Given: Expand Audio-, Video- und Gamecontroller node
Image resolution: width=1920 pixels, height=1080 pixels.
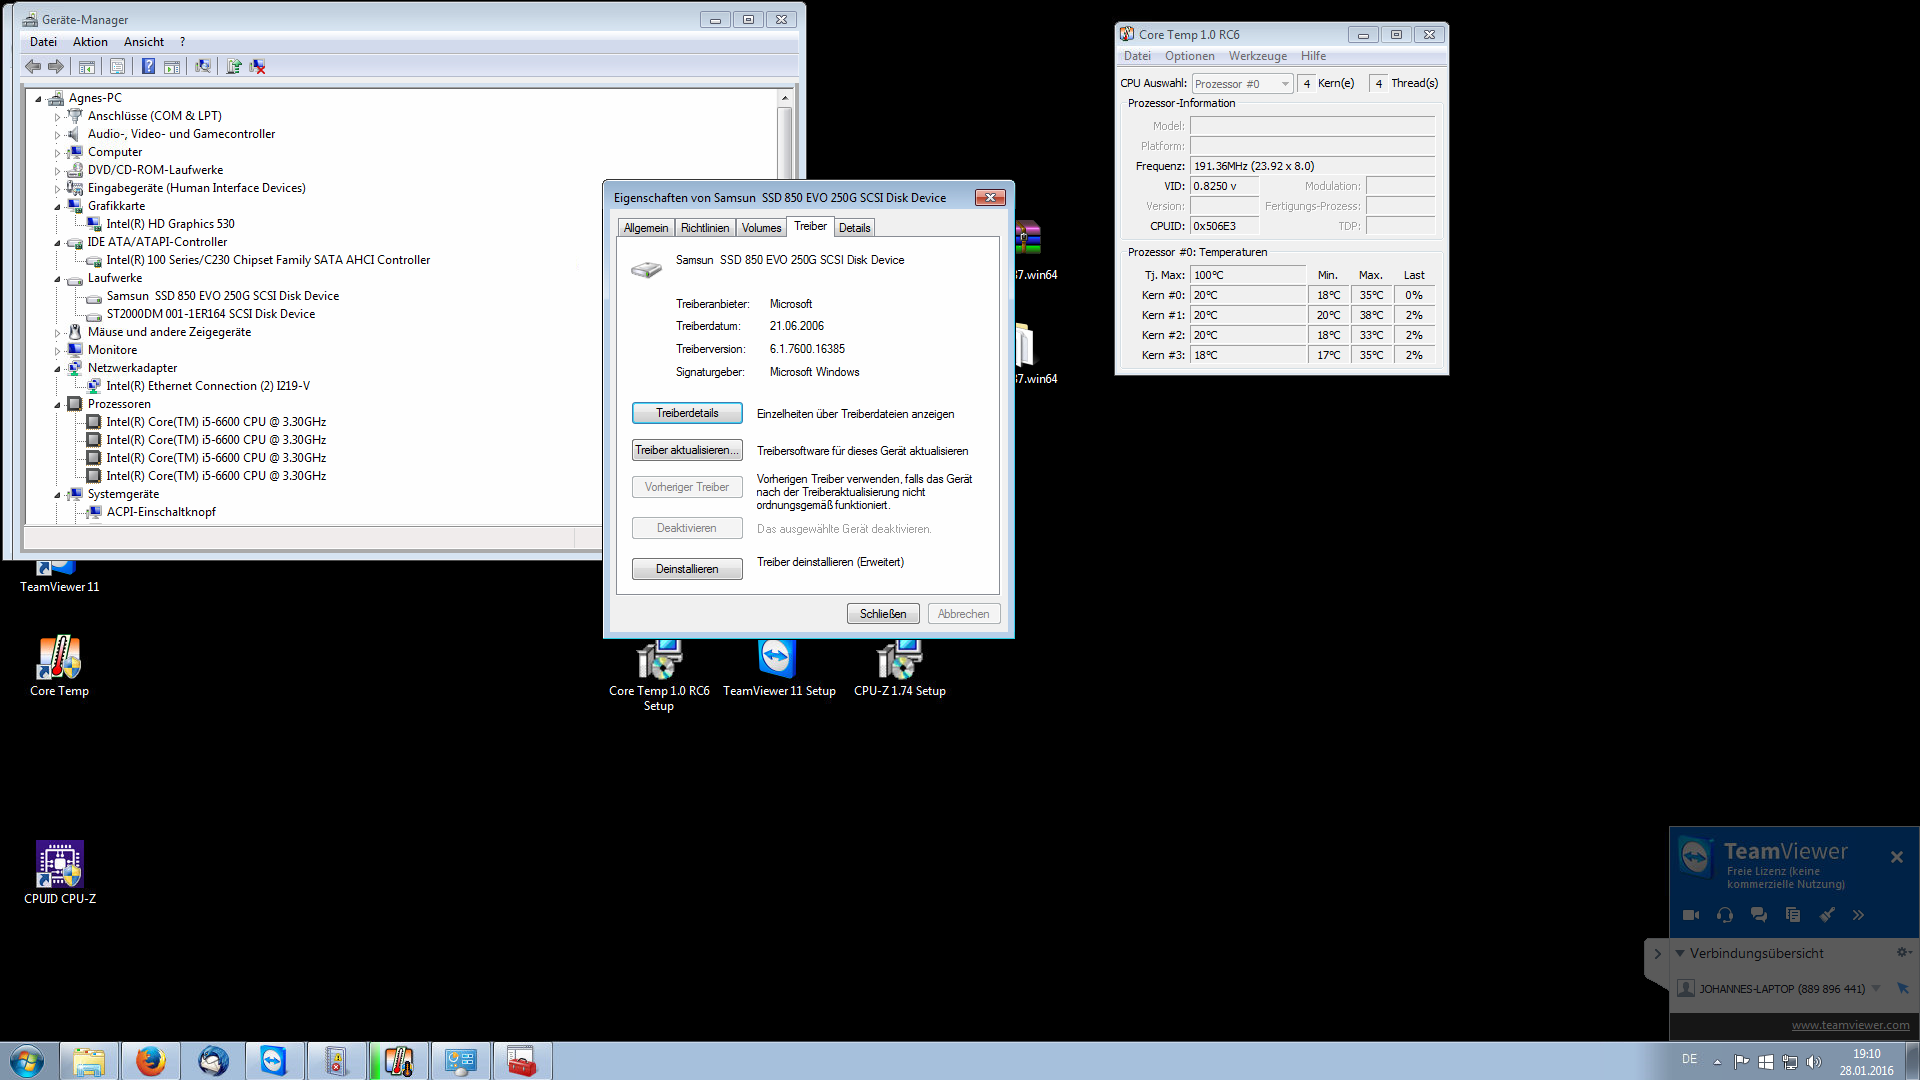Looking at the screenshot, I should pyautogui.click(x=57, y=134).
